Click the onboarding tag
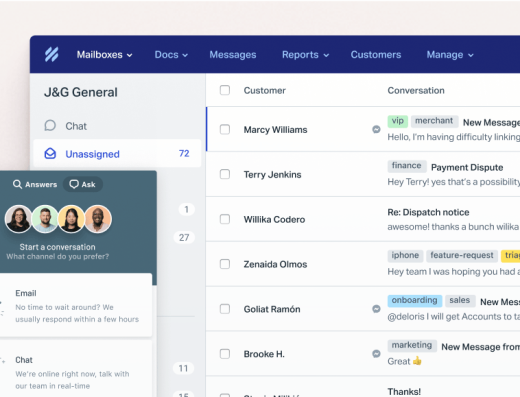The width and height of the screenshot is (520, 397). 415,301
